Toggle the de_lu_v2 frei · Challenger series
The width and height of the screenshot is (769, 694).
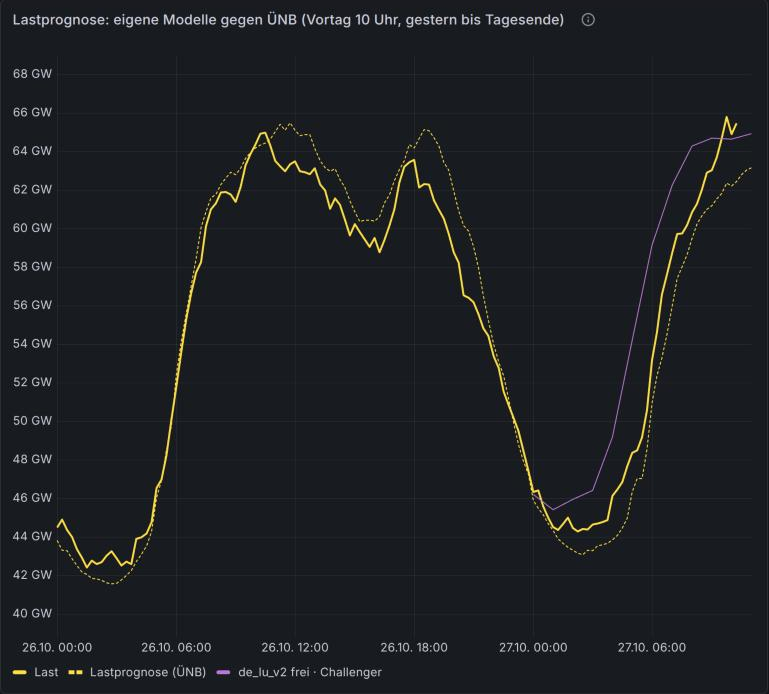click(310, 672)
